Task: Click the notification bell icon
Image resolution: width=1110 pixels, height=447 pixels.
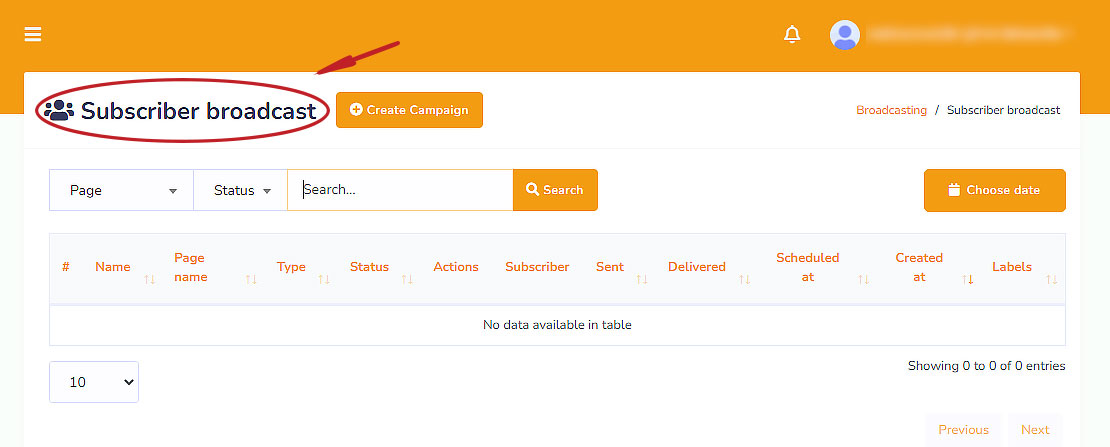Action: 792,35
